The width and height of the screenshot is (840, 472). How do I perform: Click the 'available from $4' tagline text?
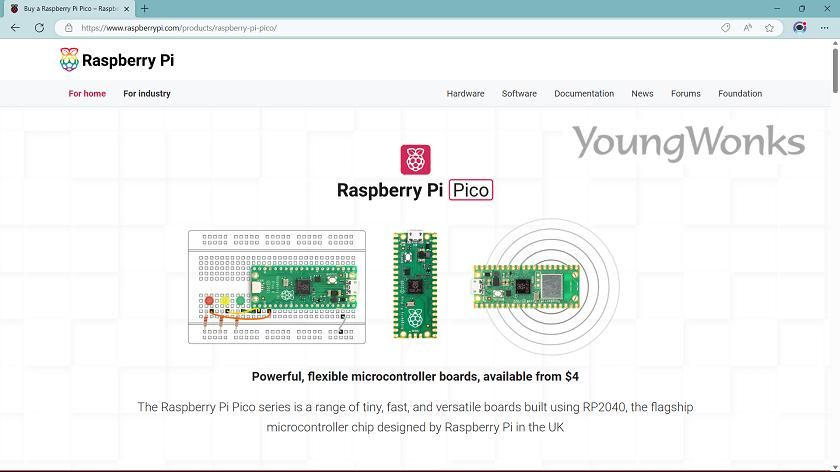click(531, 377)
